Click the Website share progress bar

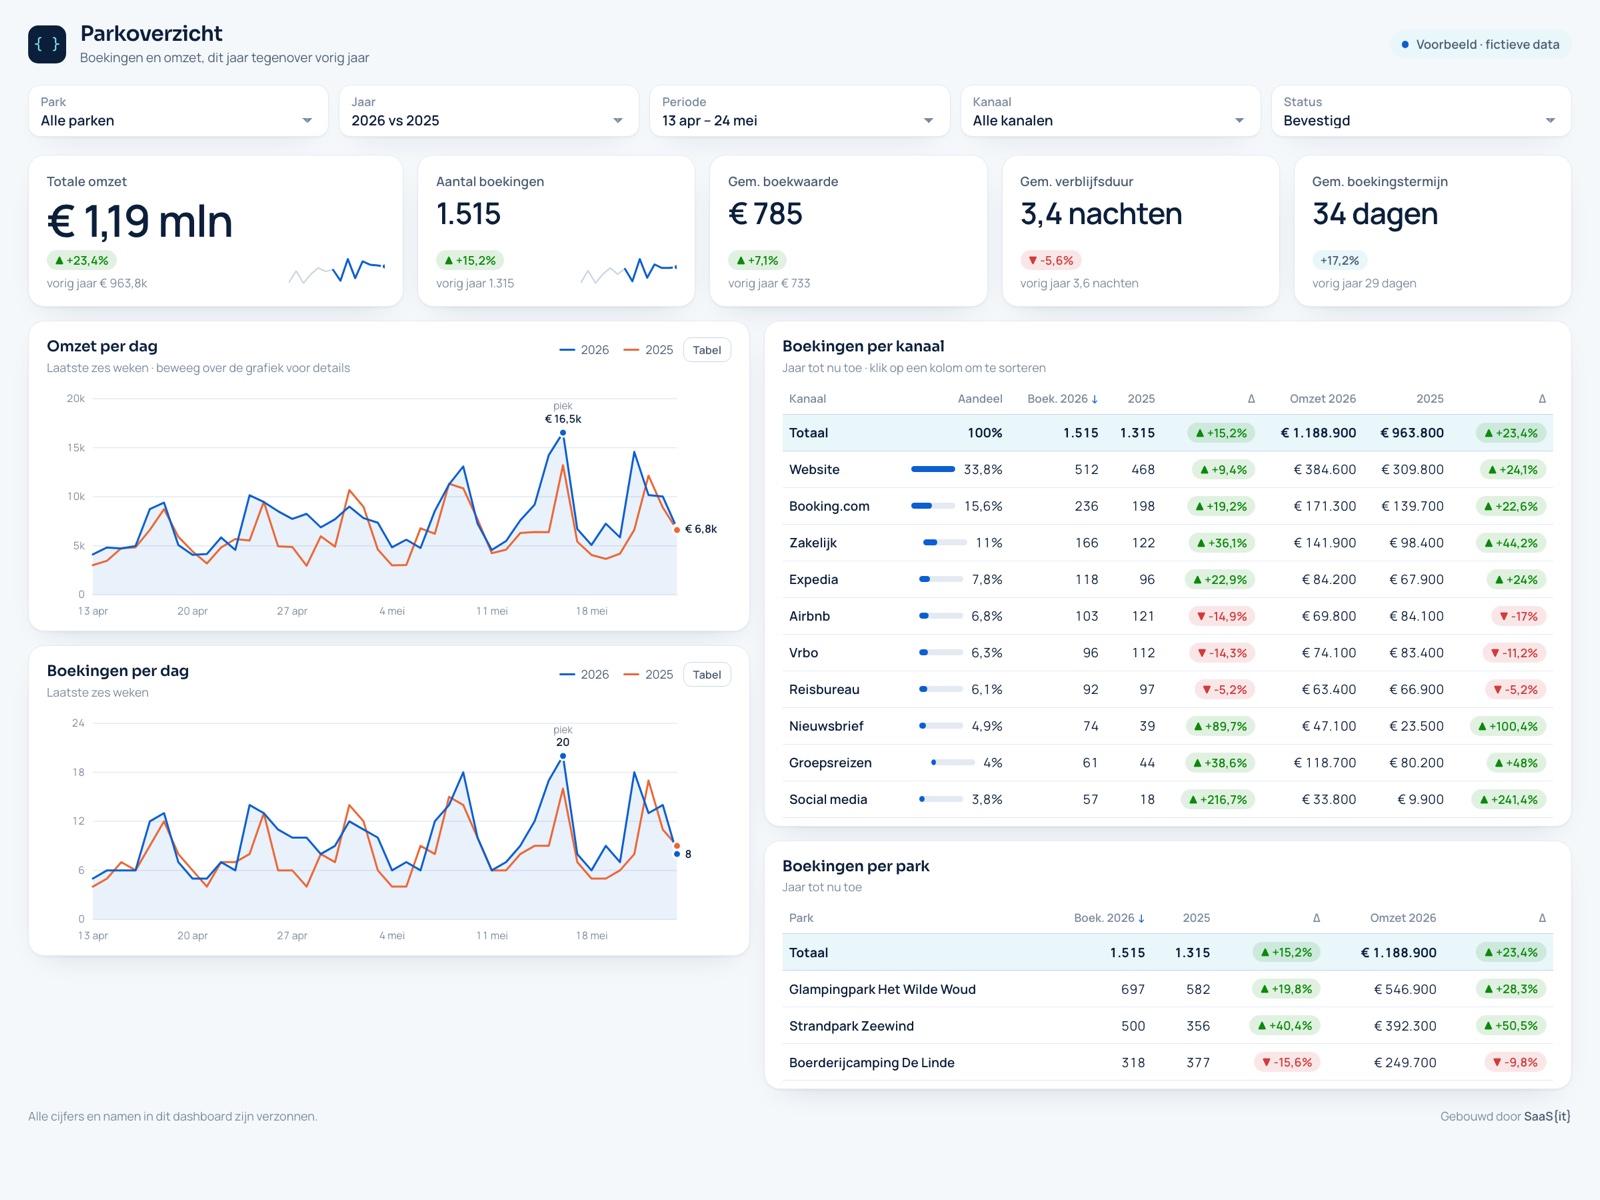click(933, 469)
